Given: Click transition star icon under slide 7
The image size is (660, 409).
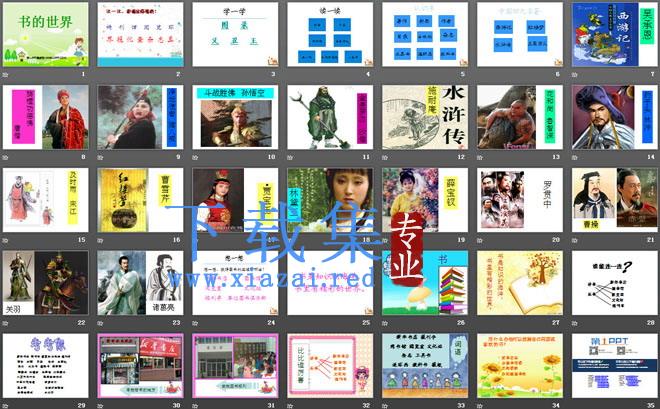Looking at the screenshot, I should click(x=575, y=75).
